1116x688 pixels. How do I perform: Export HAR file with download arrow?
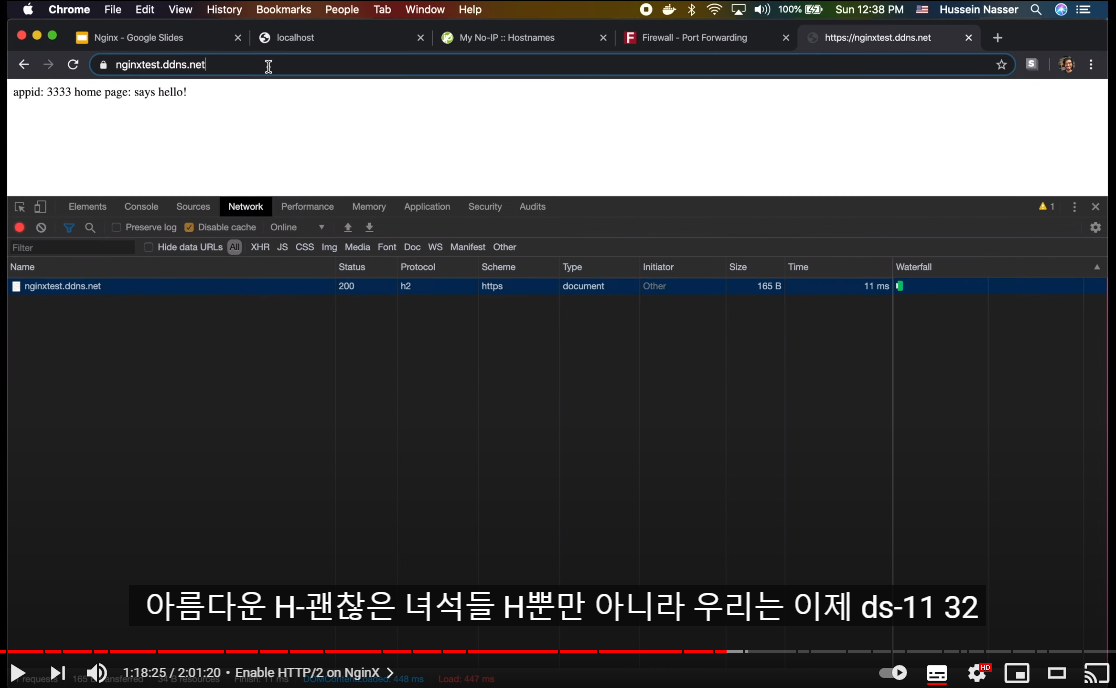tap(369, 228)
